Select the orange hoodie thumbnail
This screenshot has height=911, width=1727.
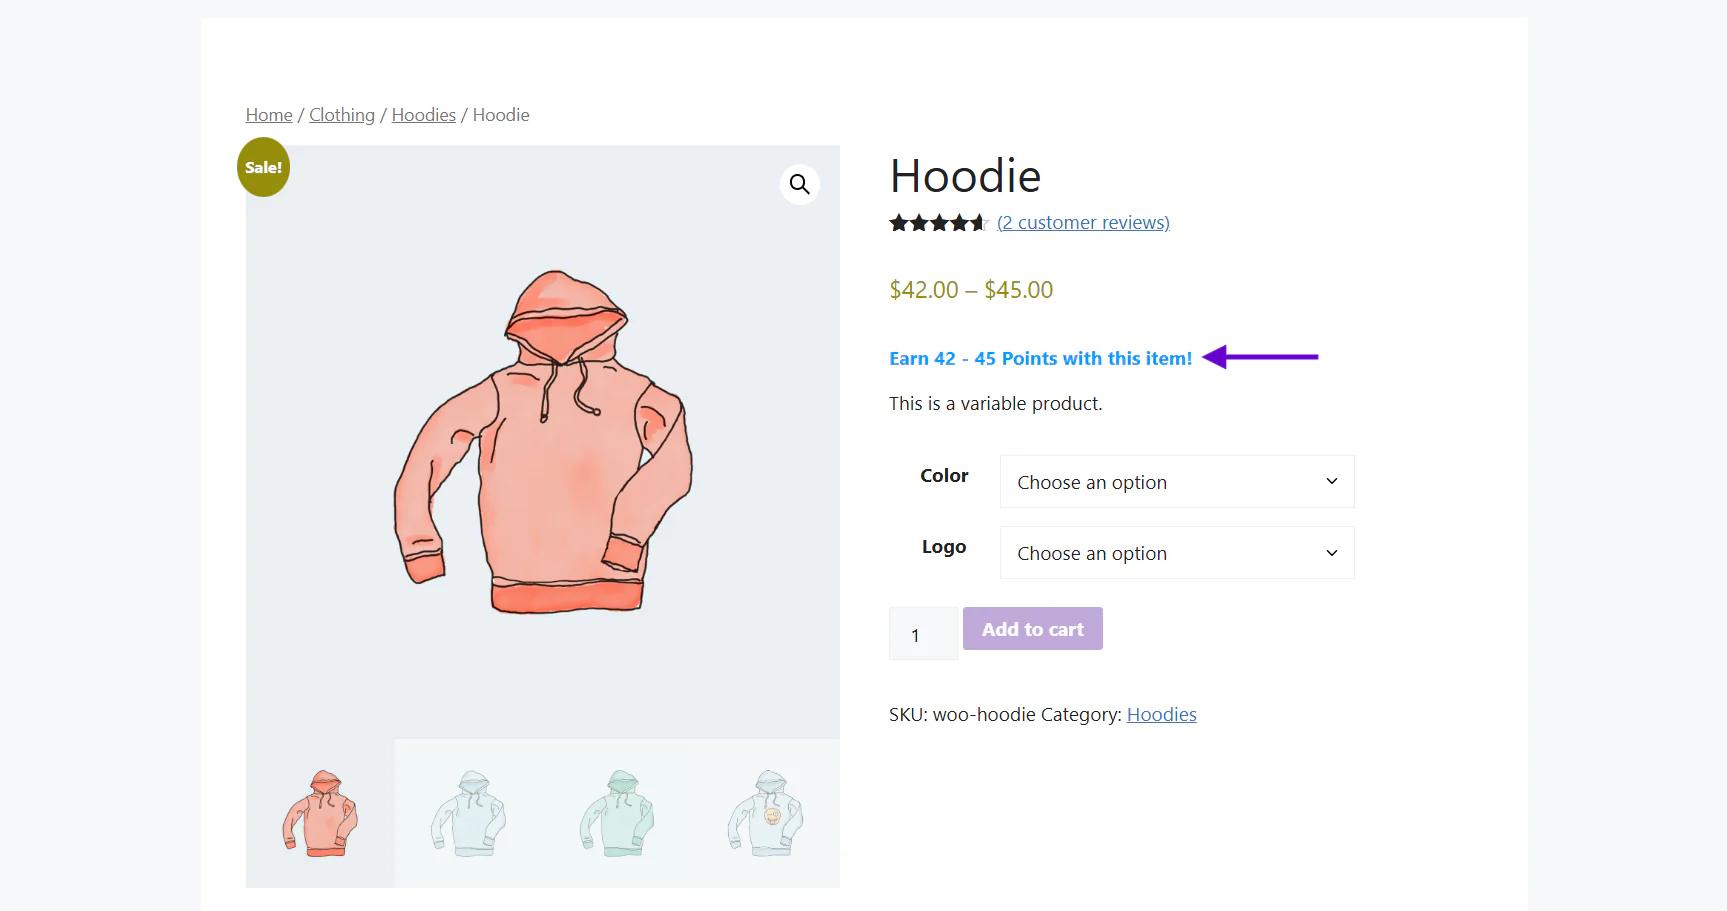[320, 813]
